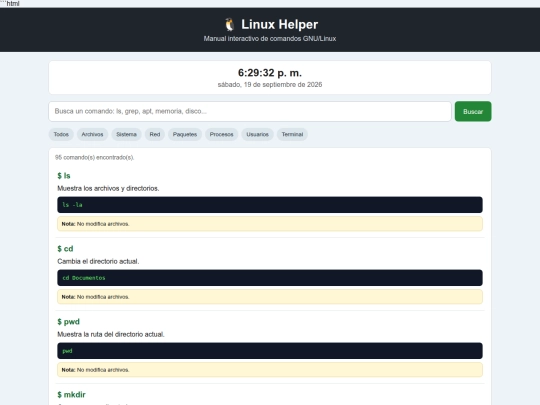This screenshot has width=540, height=405.
Task: Select the Todos category filter
Action: [x=61, y=134]
